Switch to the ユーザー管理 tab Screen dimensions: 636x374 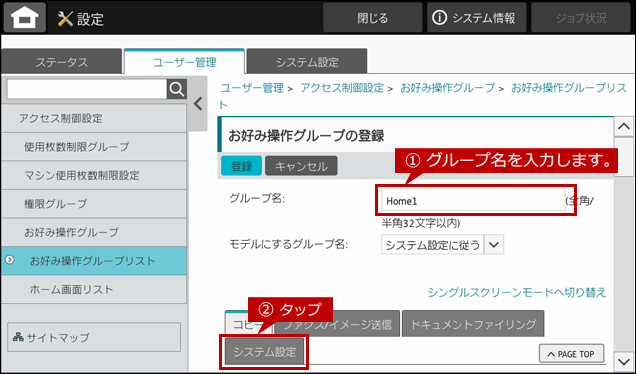(x=185, y=62)
